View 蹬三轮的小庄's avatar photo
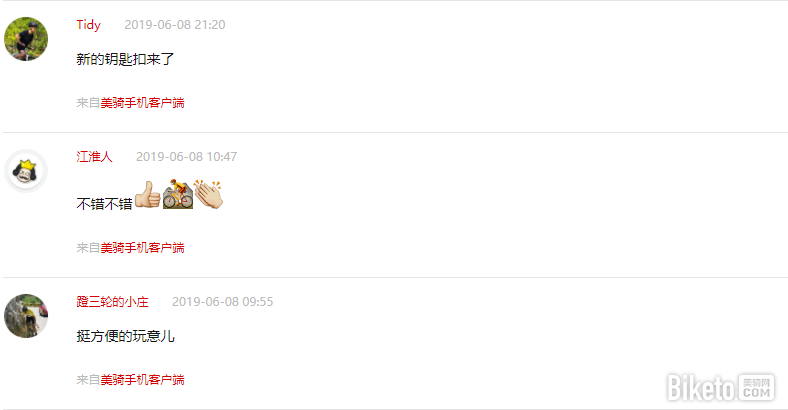This screenshot has height=410, width=788. [x=26, y=316]
